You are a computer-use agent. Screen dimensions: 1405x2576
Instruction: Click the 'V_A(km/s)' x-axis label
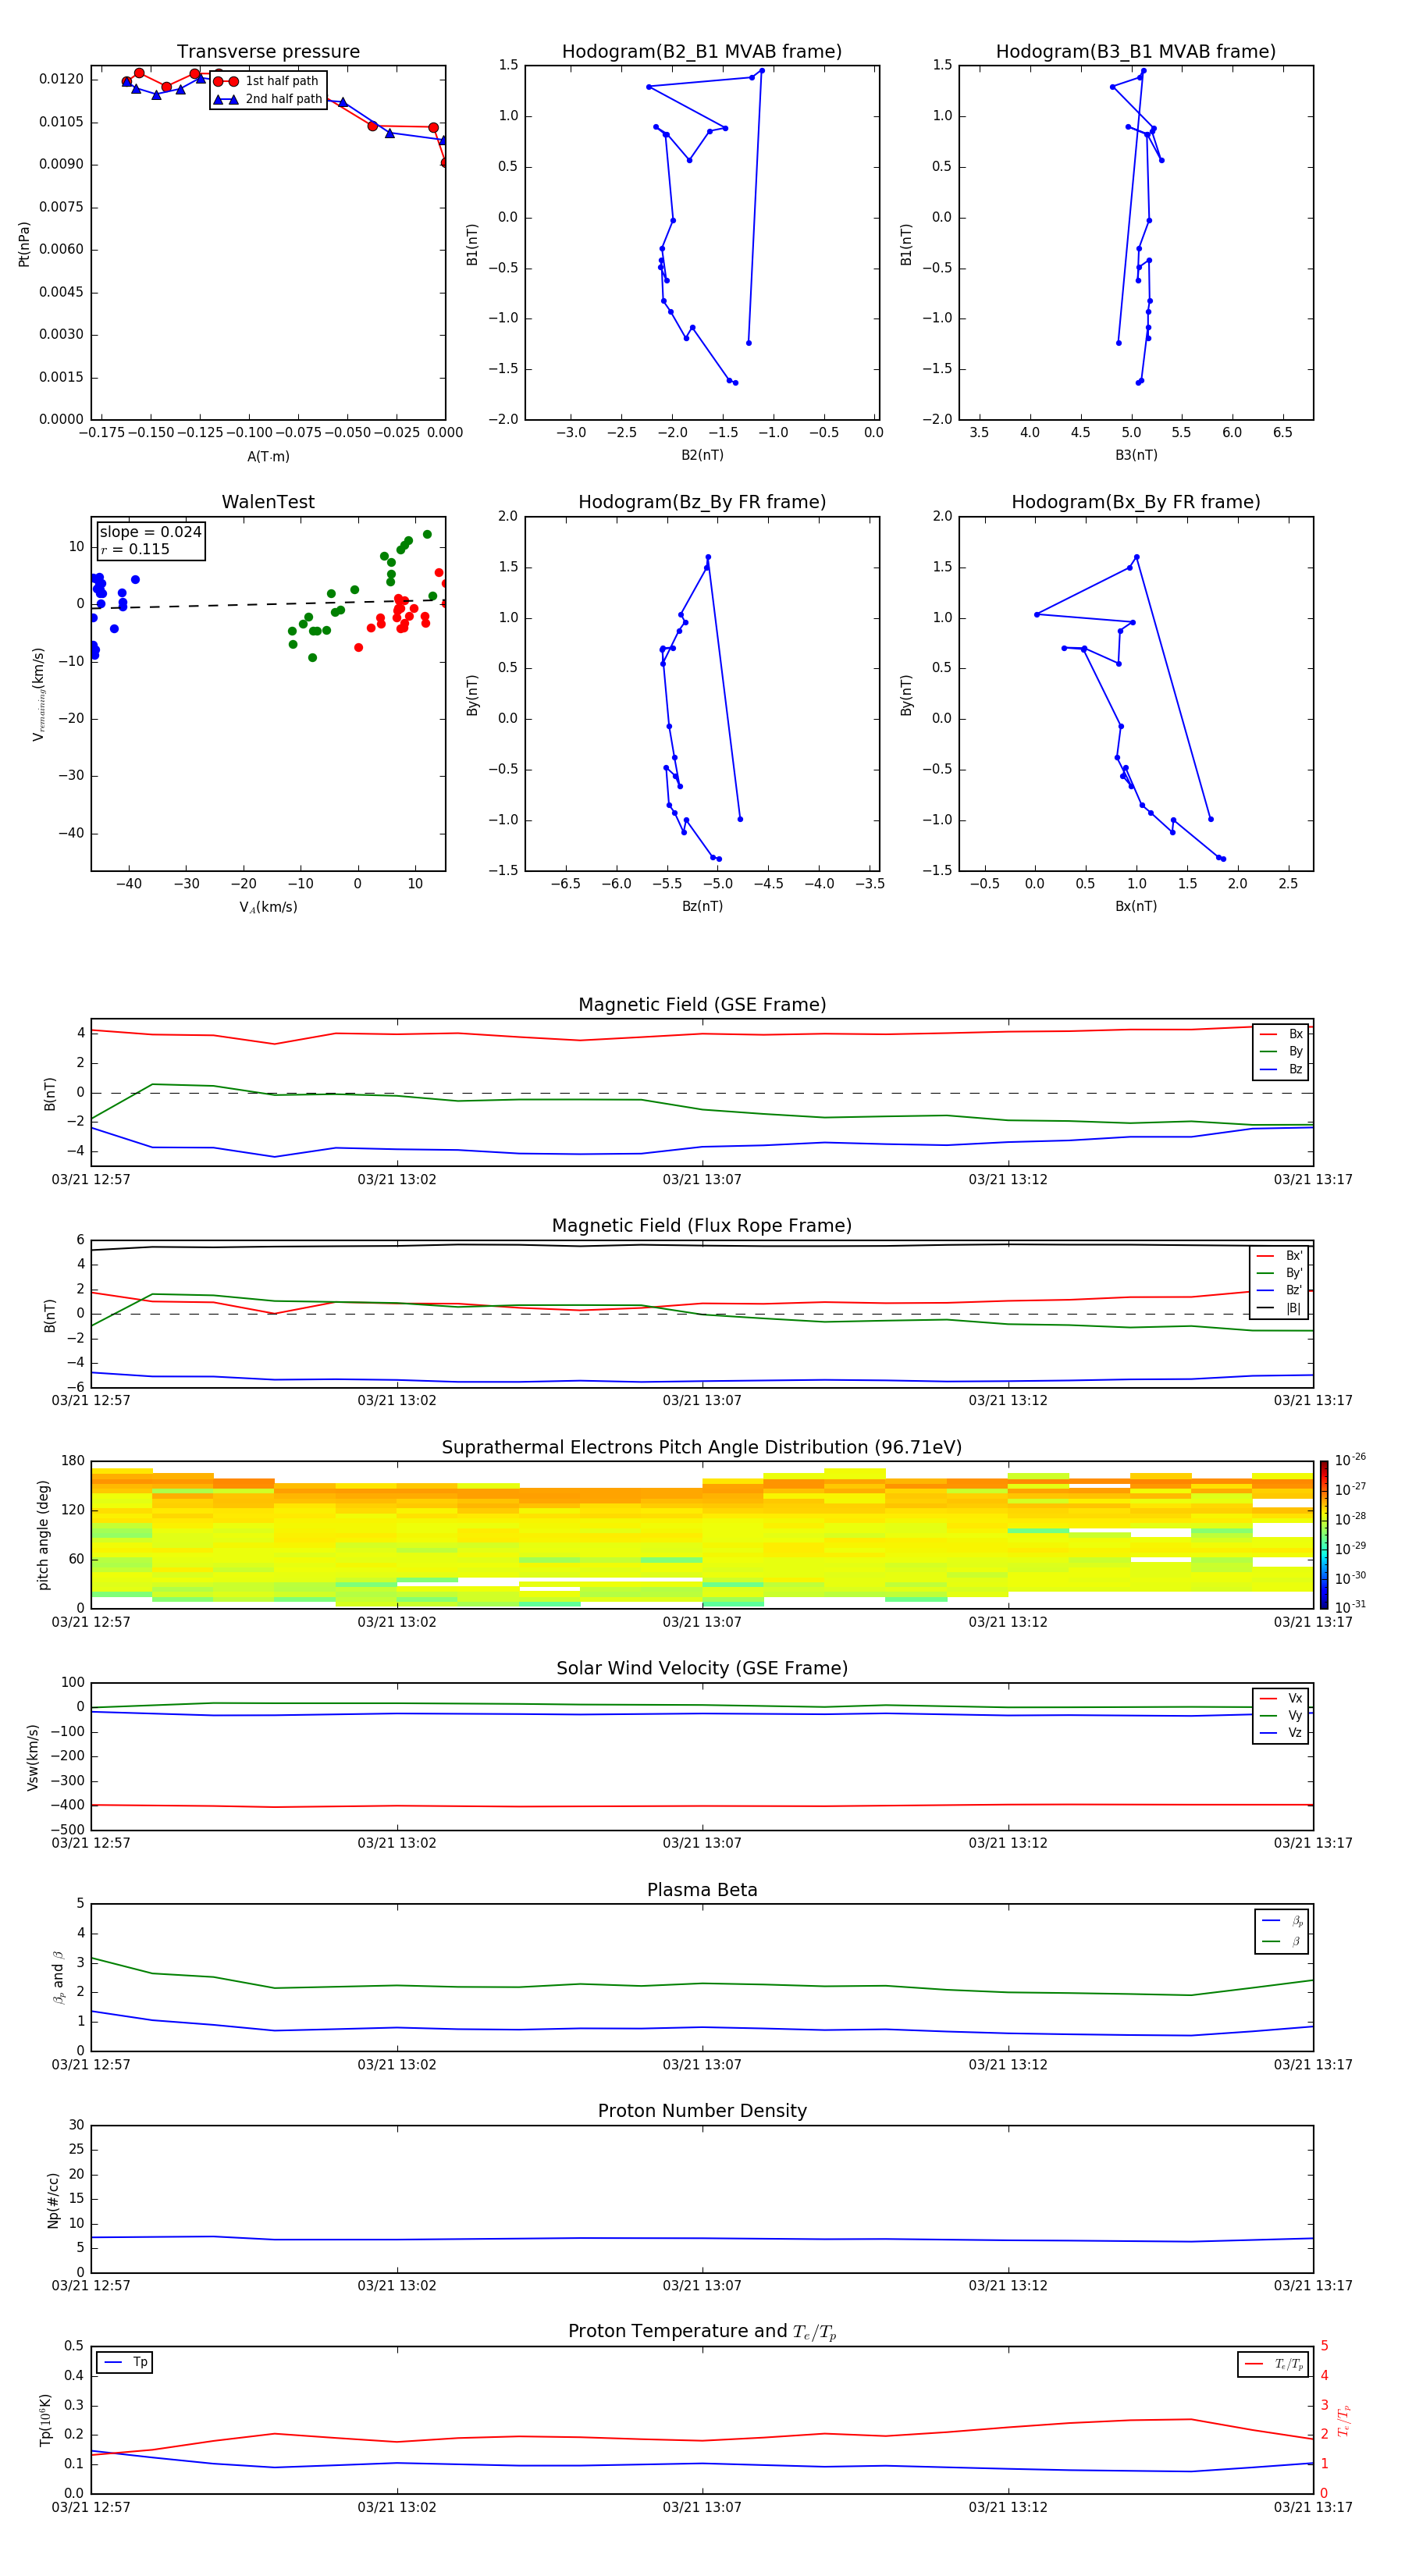(x=268, y=907)
